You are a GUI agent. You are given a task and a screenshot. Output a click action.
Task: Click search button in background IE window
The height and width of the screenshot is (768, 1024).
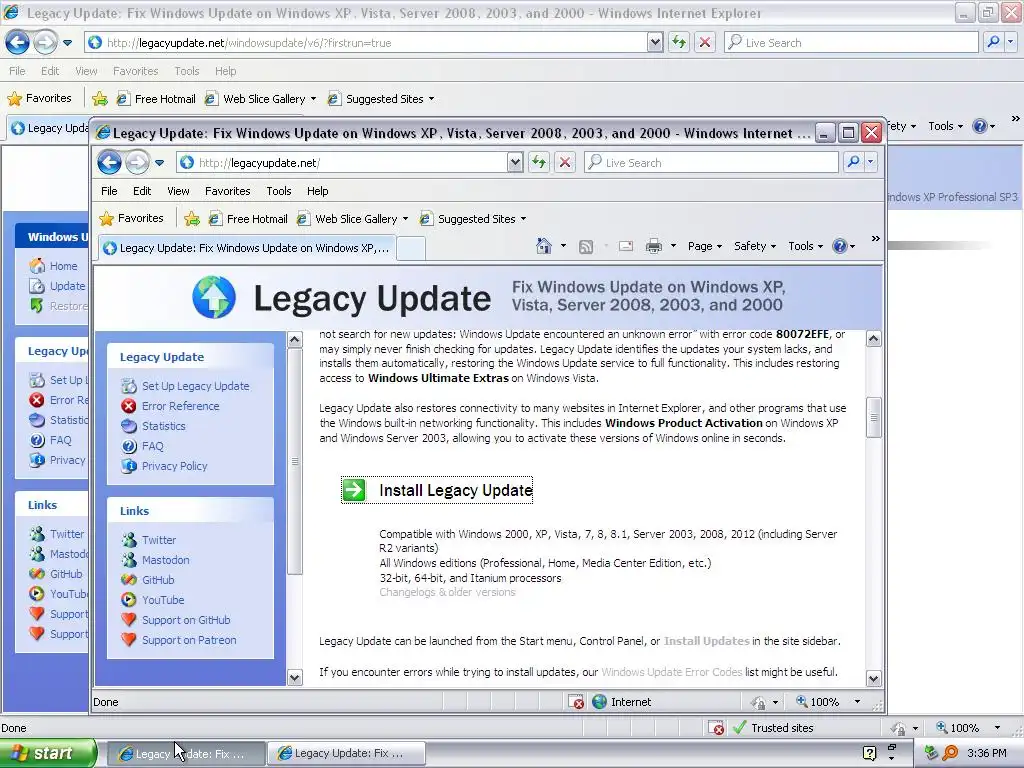coord(993,42)
